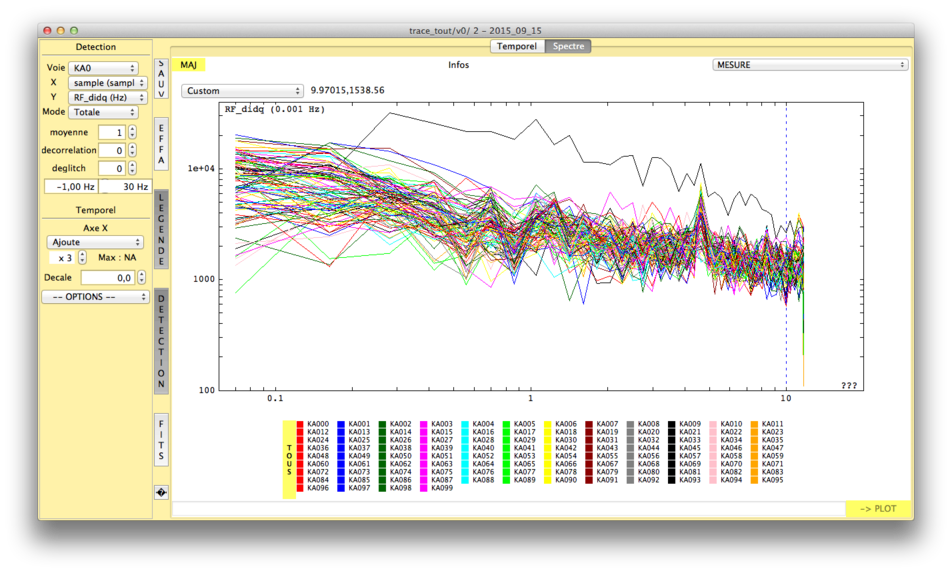Click the EFFA vertical erase button

click(161, 144)
